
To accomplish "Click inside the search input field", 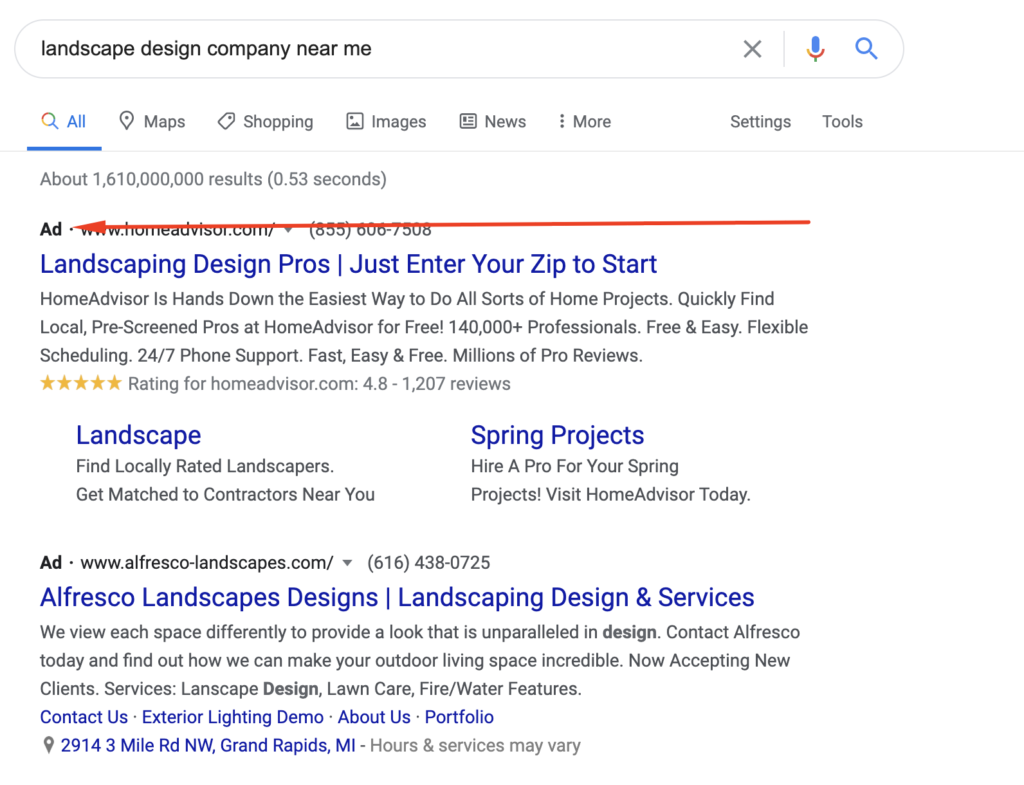I will pyautogui.click(x=300, y=47).
